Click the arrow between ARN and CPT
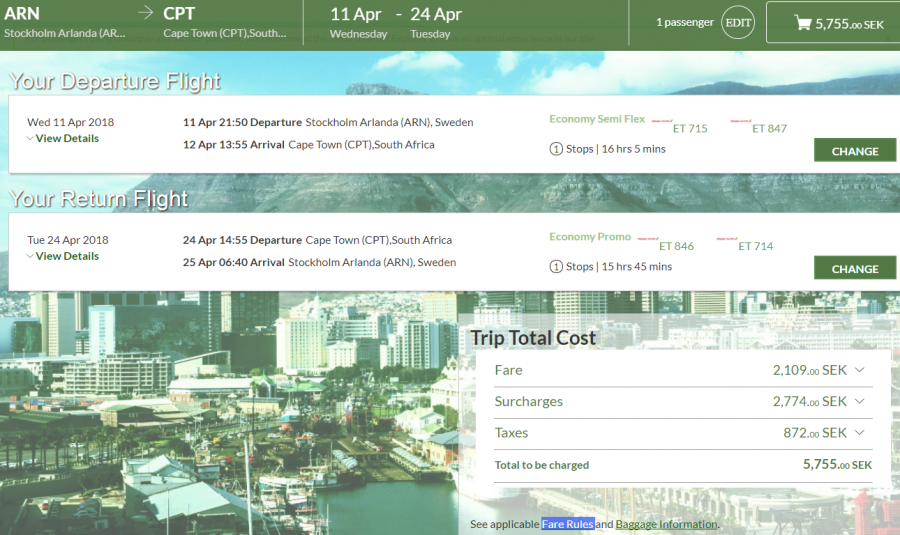 pos(146,13)
